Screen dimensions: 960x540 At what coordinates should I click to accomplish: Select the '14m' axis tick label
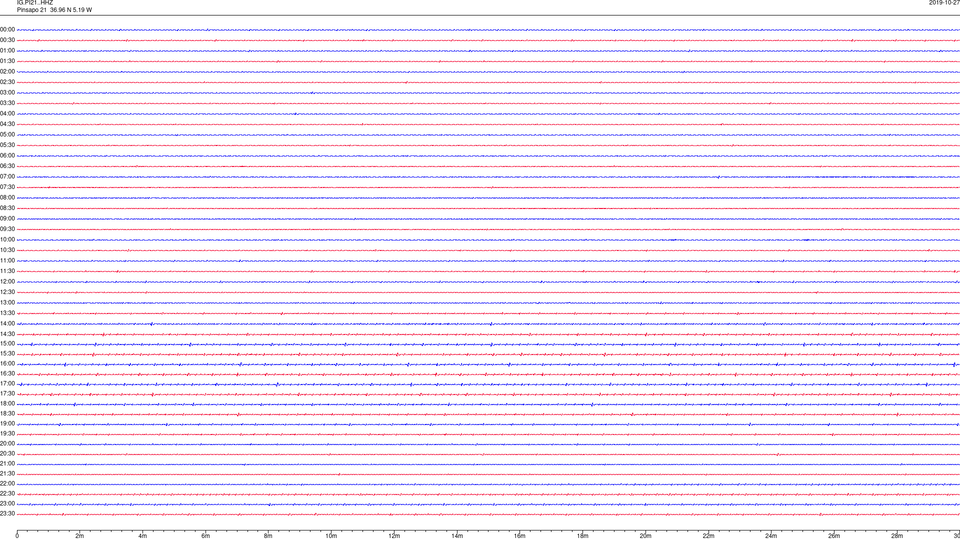click(x=457, y=536)
